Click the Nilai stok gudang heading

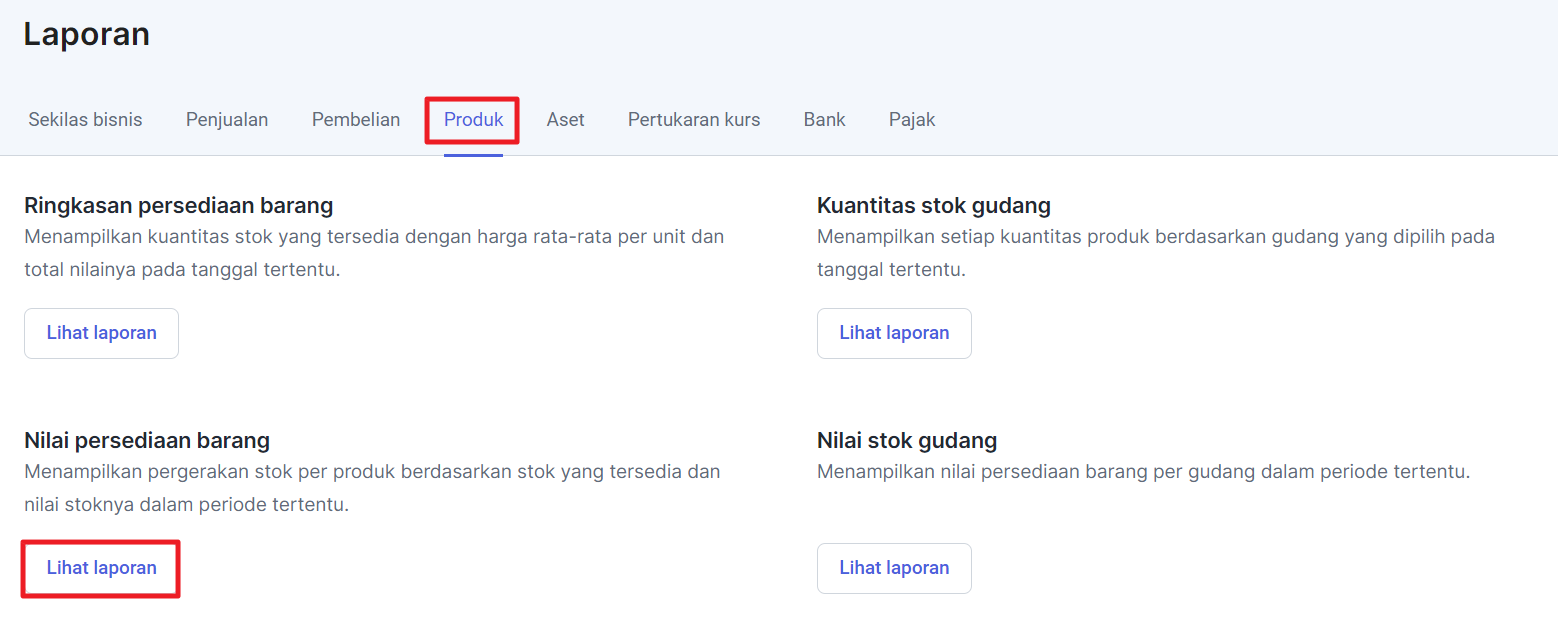coord(907,441)
